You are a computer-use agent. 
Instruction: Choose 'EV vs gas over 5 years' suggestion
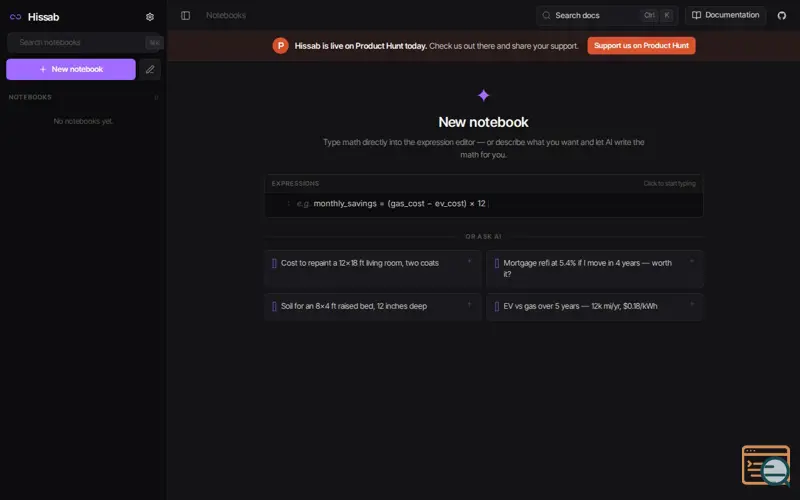point(595,307)
